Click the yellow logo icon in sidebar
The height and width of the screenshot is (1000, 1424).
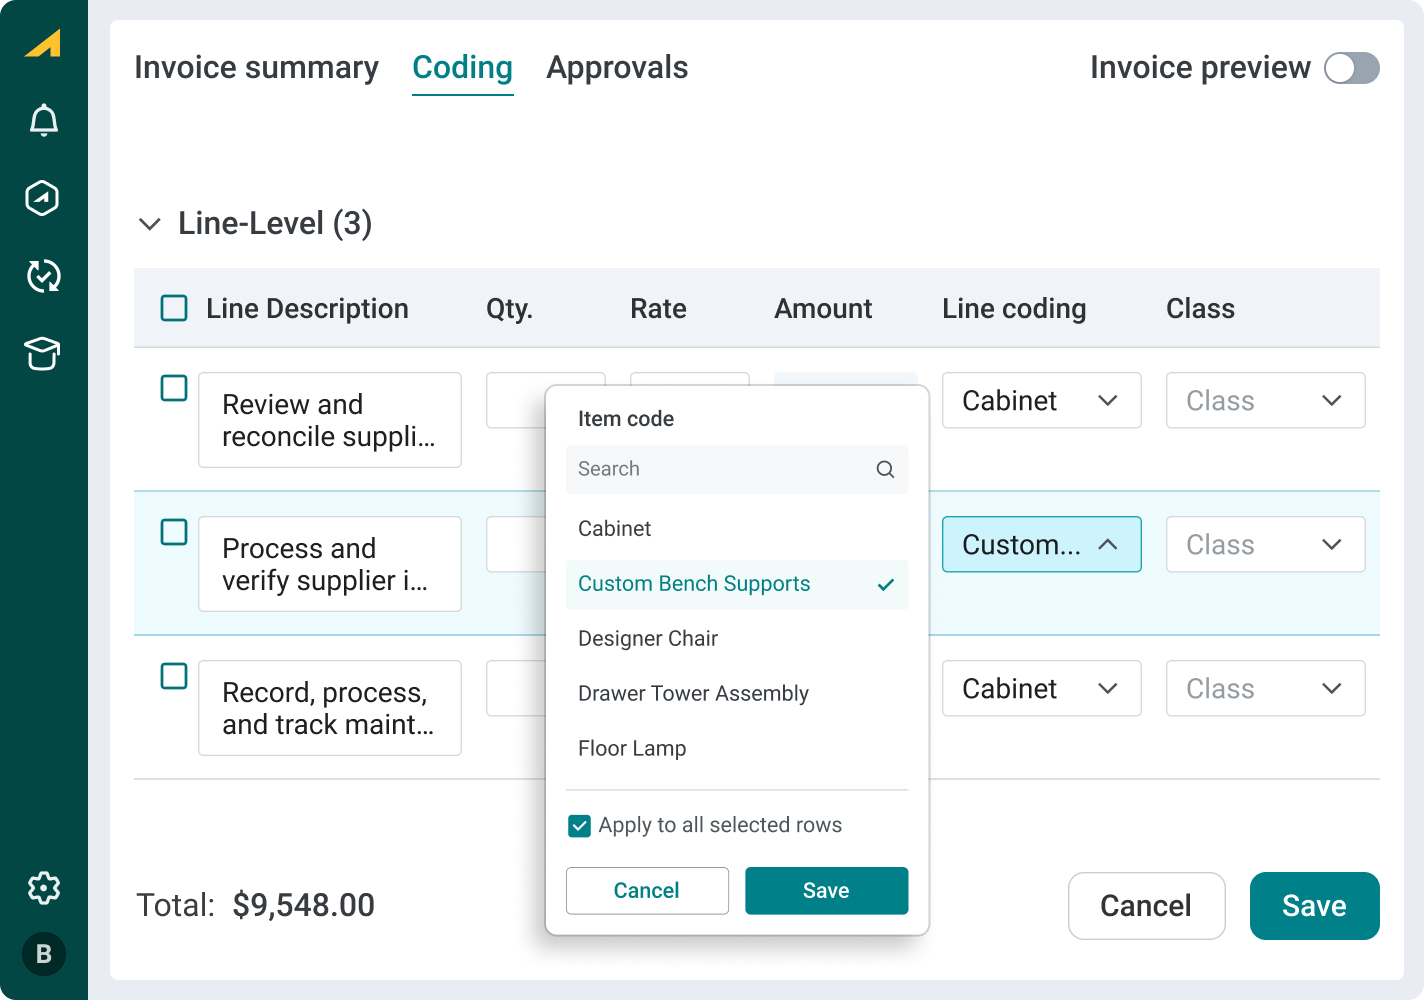[x=43, y=44]
